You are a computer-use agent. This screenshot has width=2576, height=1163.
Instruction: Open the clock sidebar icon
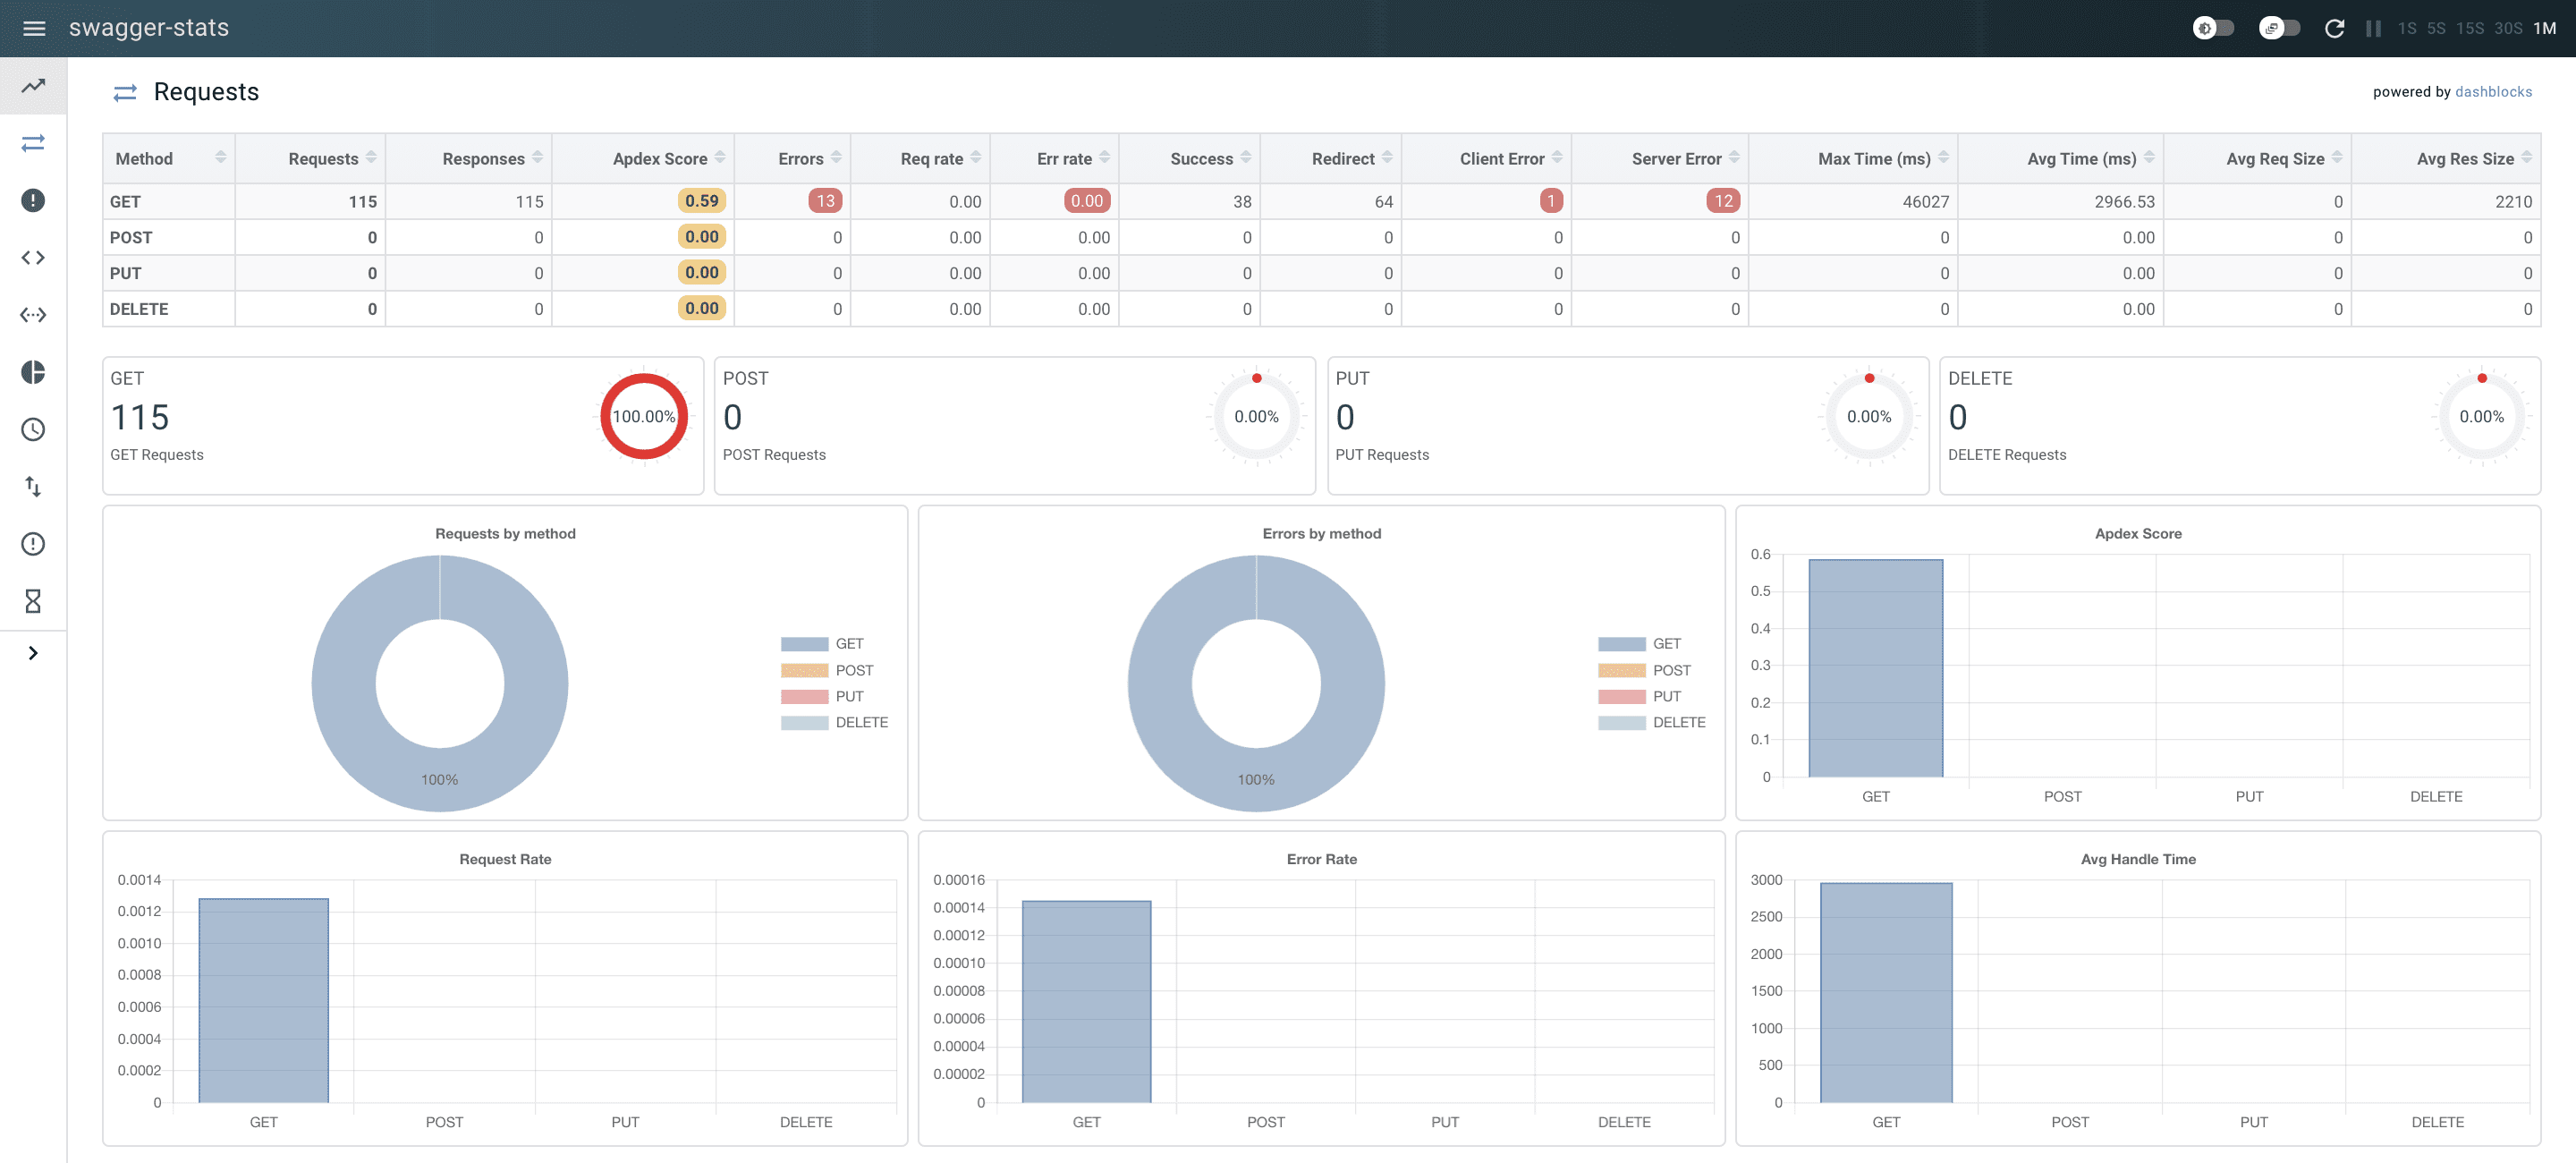point(33,429)
